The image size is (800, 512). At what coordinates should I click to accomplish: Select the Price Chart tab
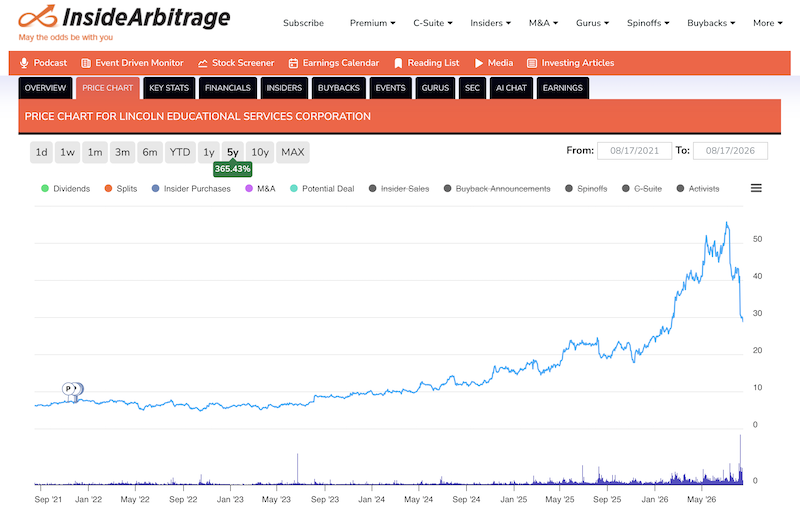tap(108, 88)
